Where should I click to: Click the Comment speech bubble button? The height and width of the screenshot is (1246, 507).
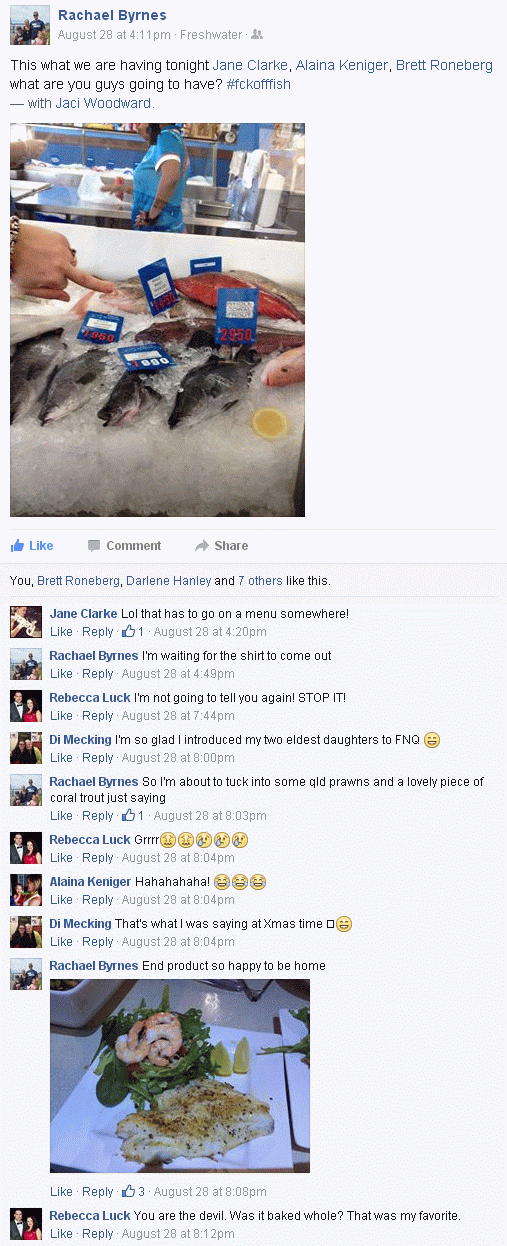pyautogui.click(x=124, y=545)
